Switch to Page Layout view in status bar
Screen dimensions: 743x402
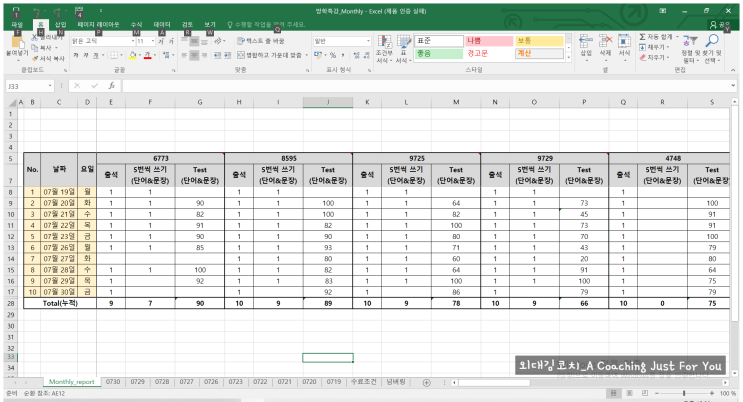(629, 393)
